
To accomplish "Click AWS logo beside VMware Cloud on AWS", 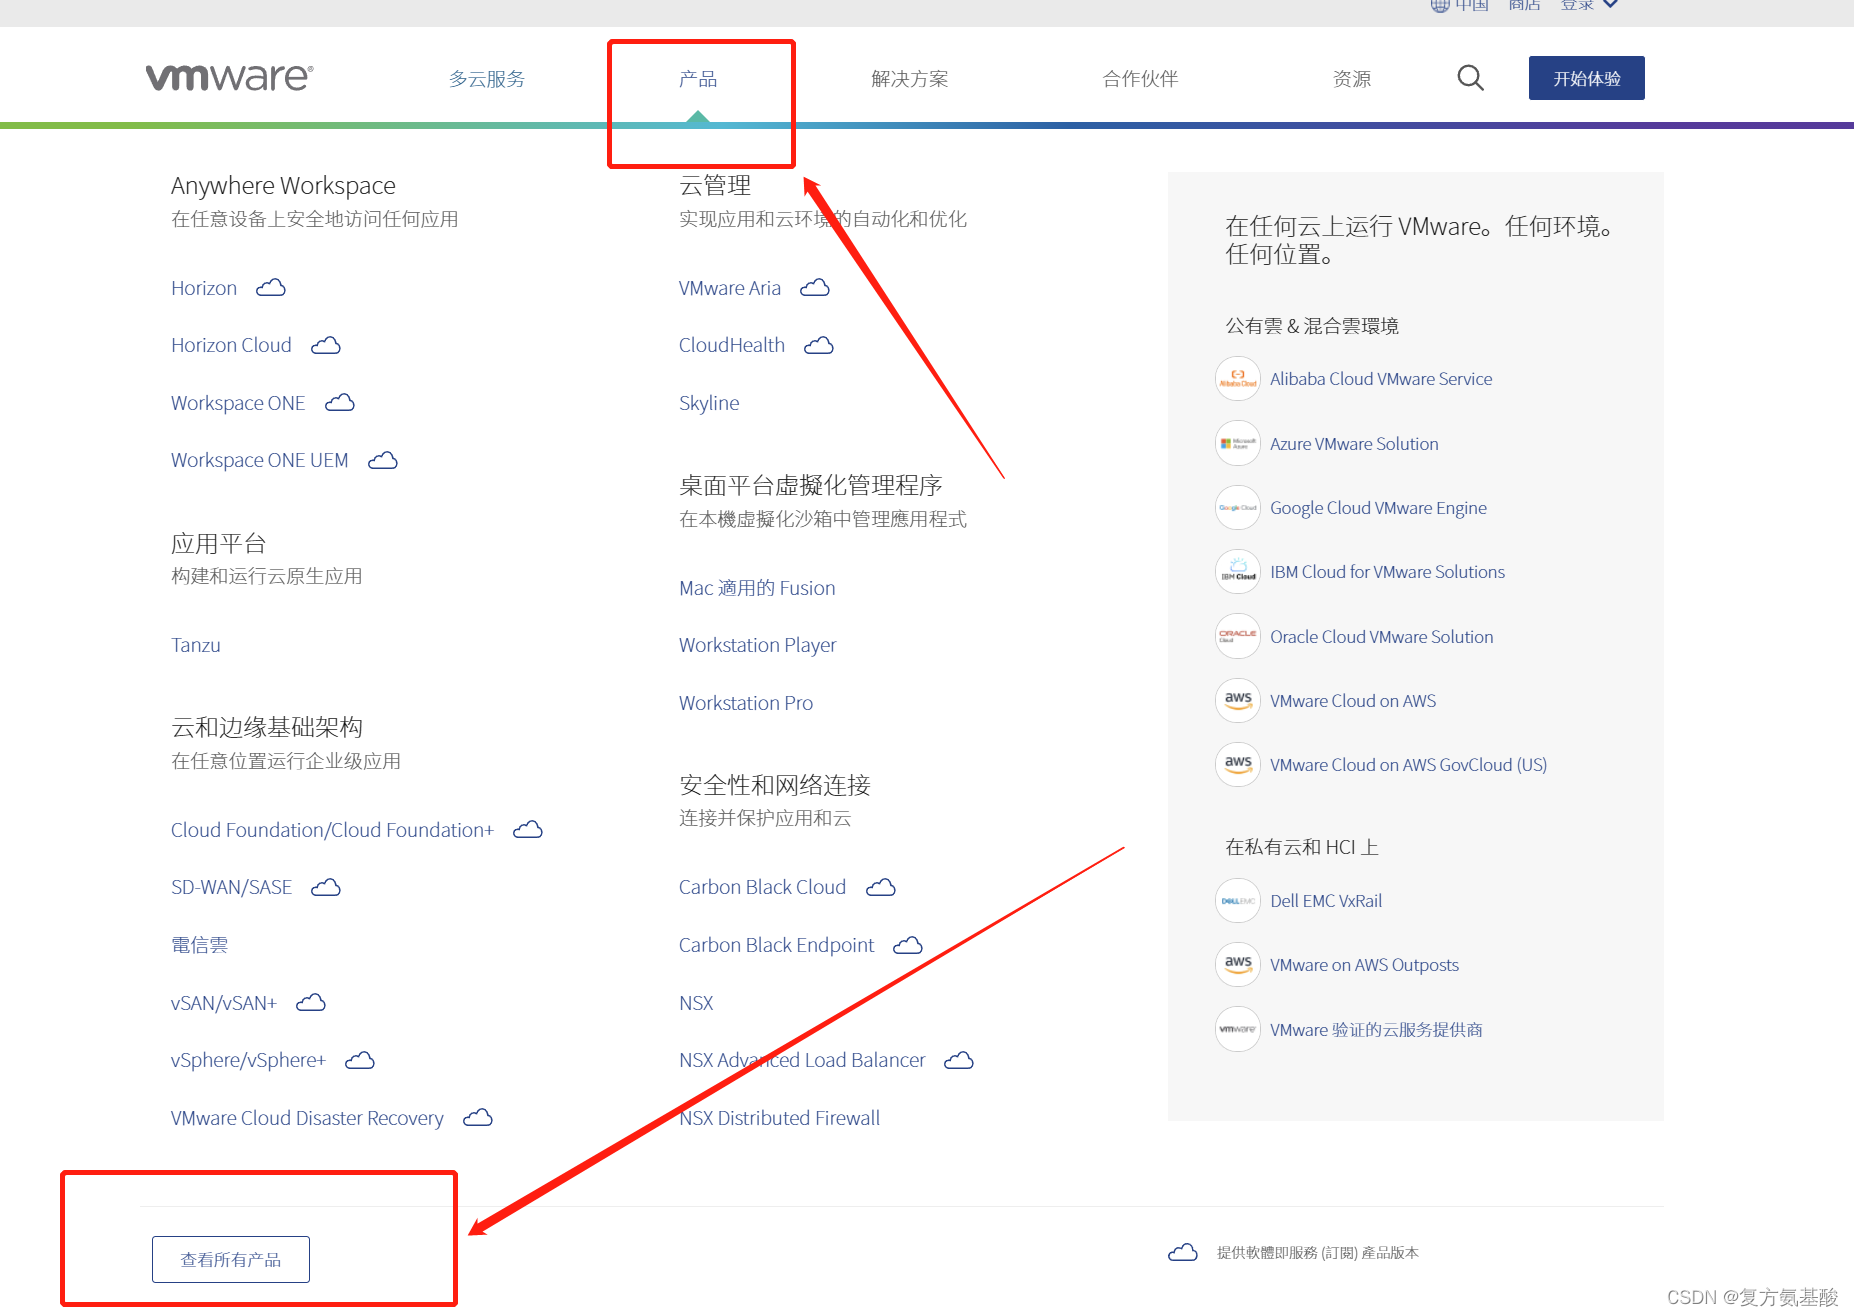I will (1238, 701).
